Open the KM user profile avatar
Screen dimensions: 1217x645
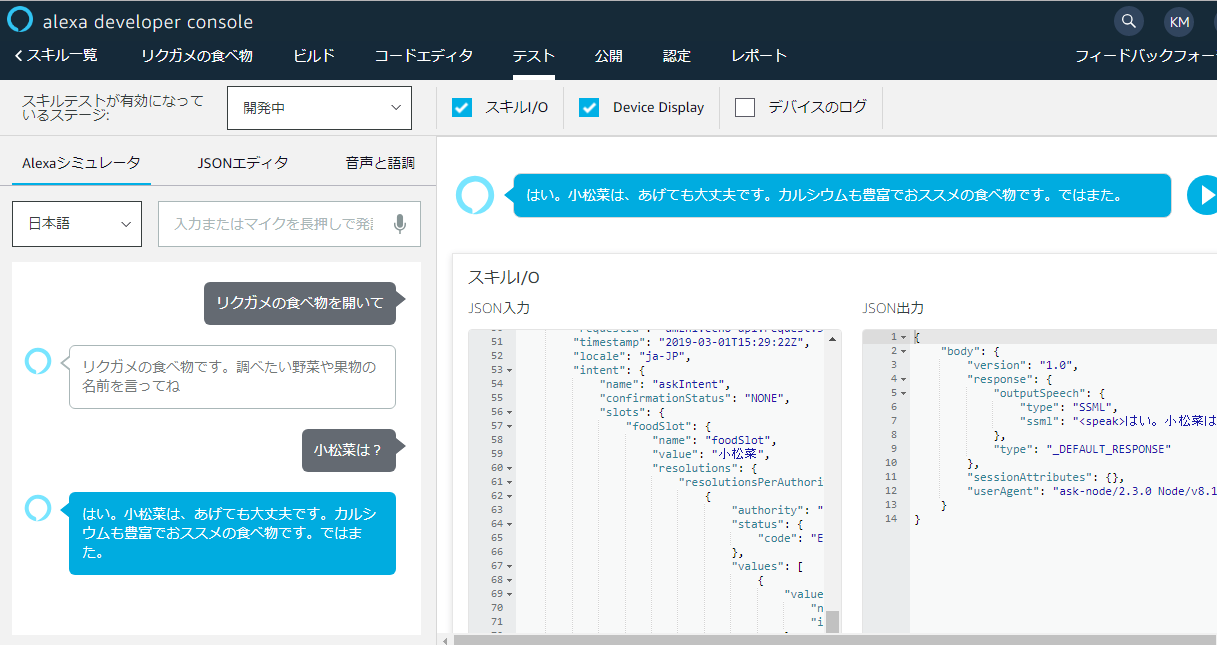pyautogui.click(x=1178, y=21)
